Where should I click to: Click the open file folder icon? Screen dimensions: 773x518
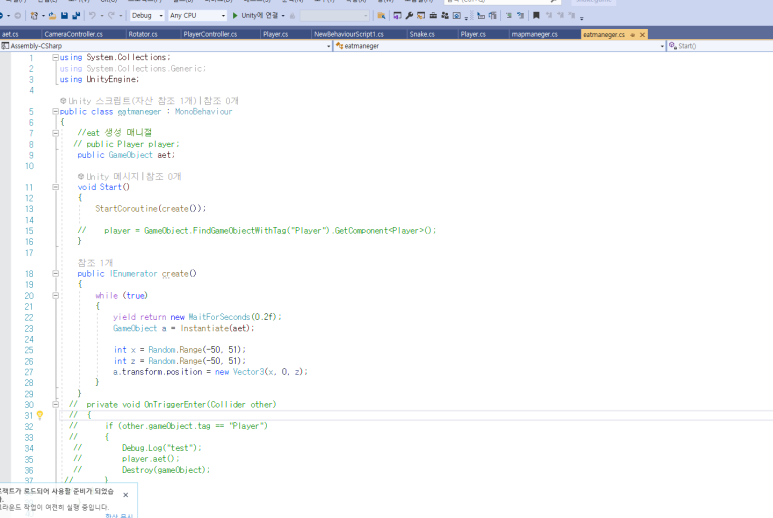click(x=52, y=16)
